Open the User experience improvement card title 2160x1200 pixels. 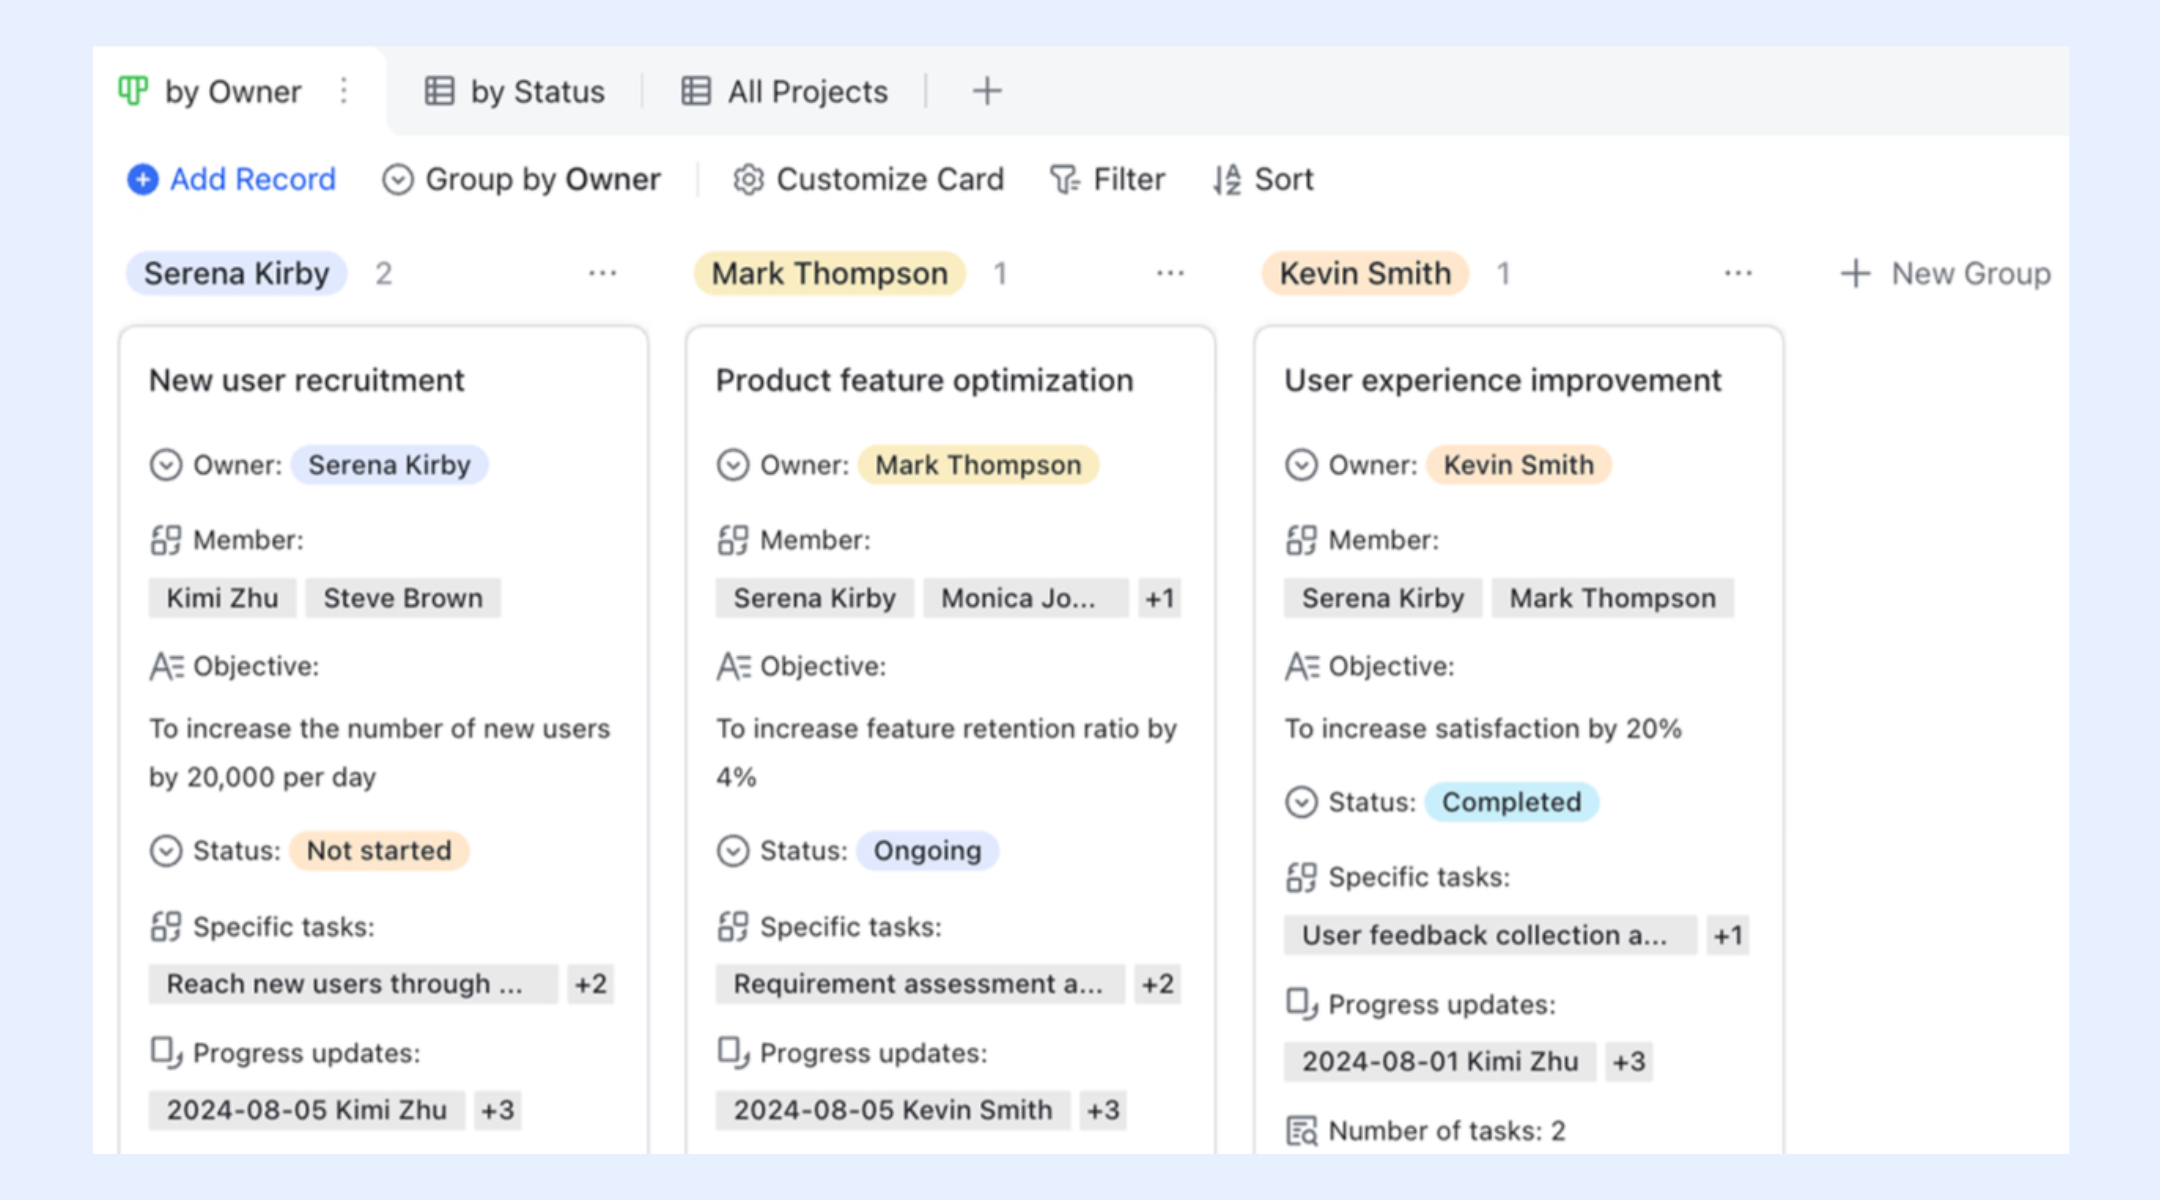(1503, 380)
